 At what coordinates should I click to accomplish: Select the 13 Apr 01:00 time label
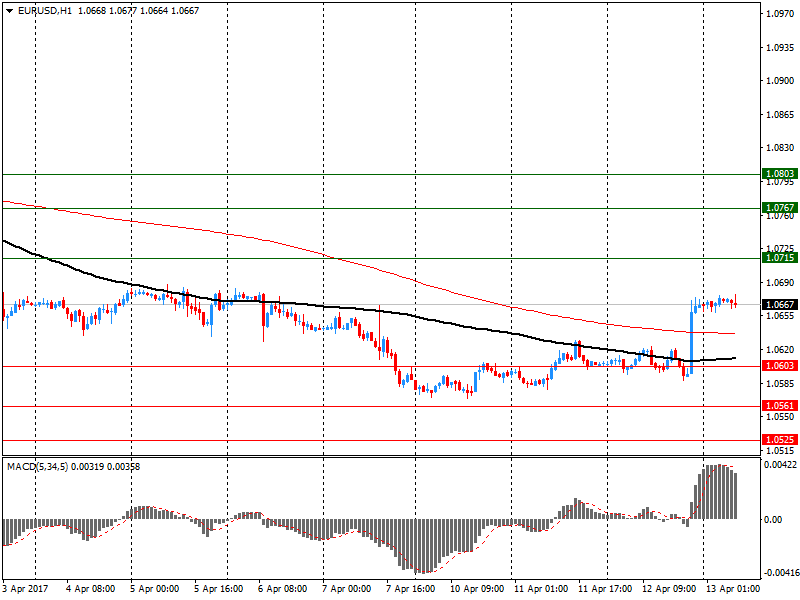tap(733, 588)
